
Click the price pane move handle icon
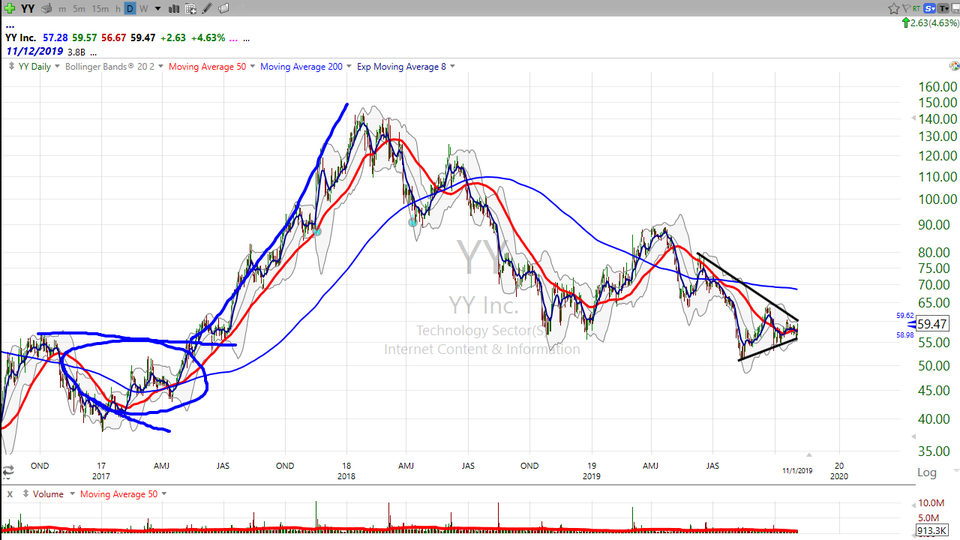tap(11, 66)
